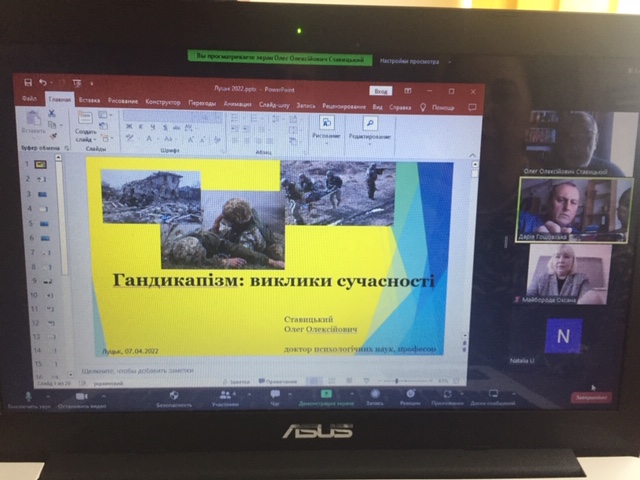Viewport: 640px width, 480px height.
Task: Click the slide Layout icon in Слайды group
Action: click(103, 115)
